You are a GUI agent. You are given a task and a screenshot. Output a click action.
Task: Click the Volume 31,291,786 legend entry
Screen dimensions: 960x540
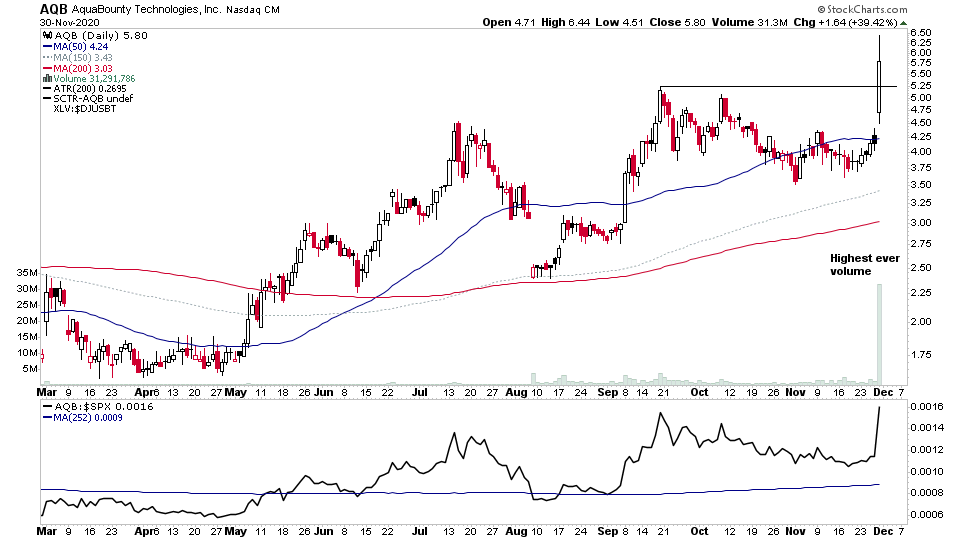tap(94, 78)
